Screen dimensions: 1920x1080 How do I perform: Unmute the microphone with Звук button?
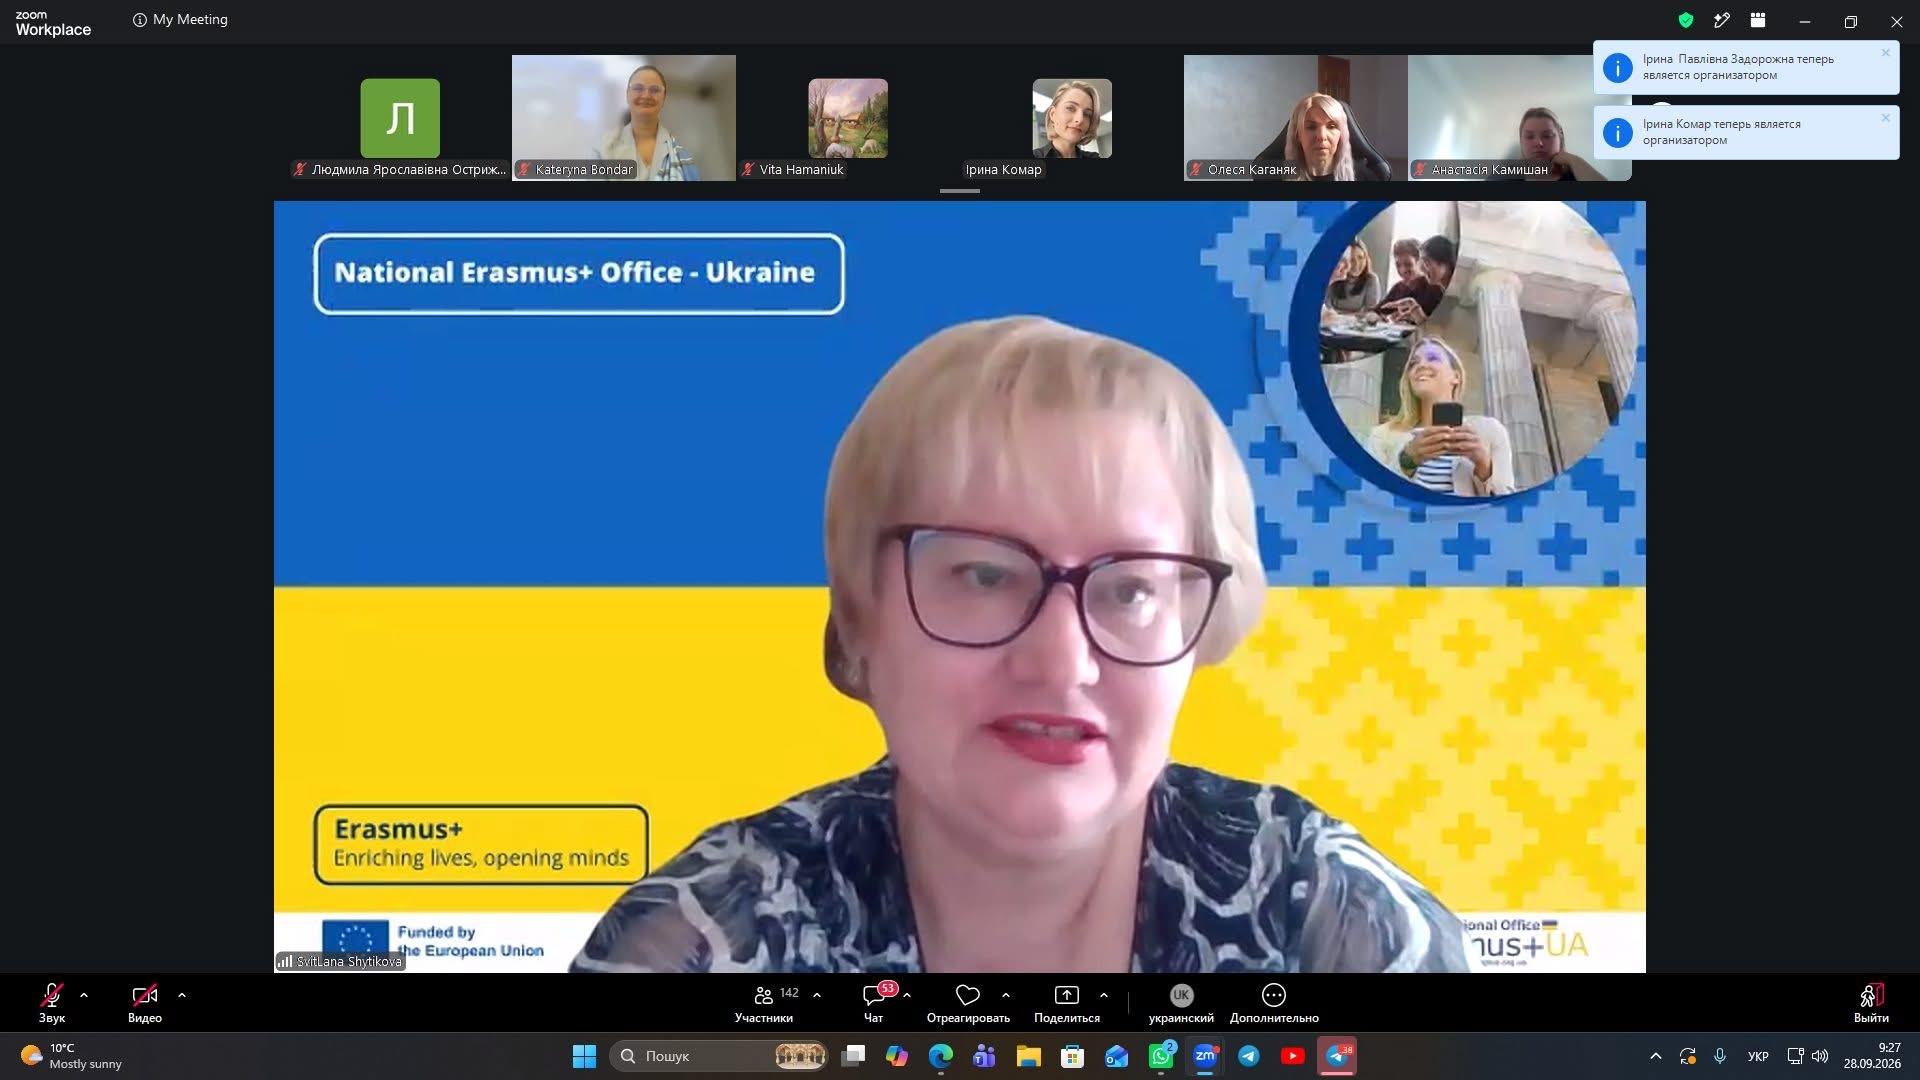click(x=52, y=1003)
